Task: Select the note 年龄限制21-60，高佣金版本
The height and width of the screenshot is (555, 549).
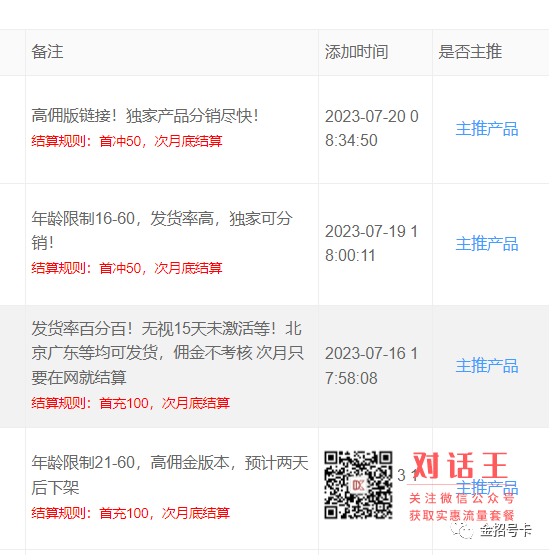Action: pyautogui.click(x=170, y=475)
